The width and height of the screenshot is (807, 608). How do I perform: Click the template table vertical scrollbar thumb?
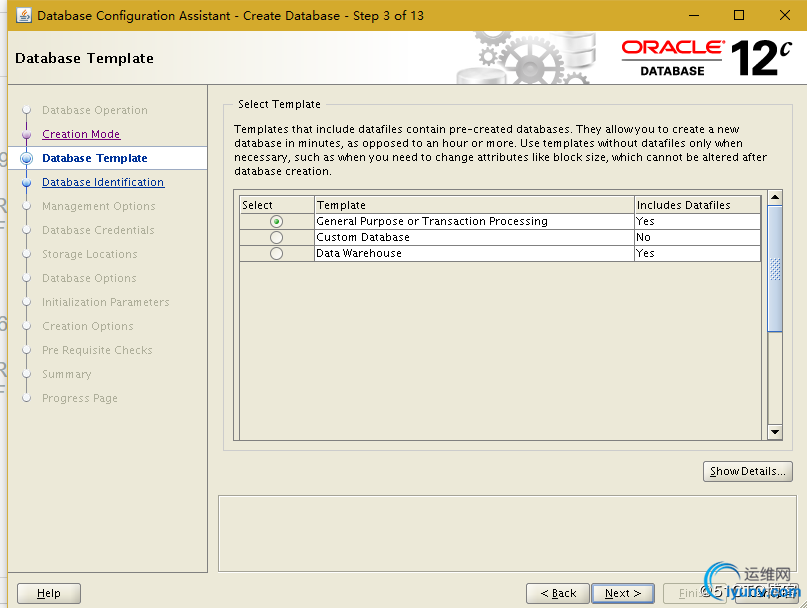[x=775, y=269]
